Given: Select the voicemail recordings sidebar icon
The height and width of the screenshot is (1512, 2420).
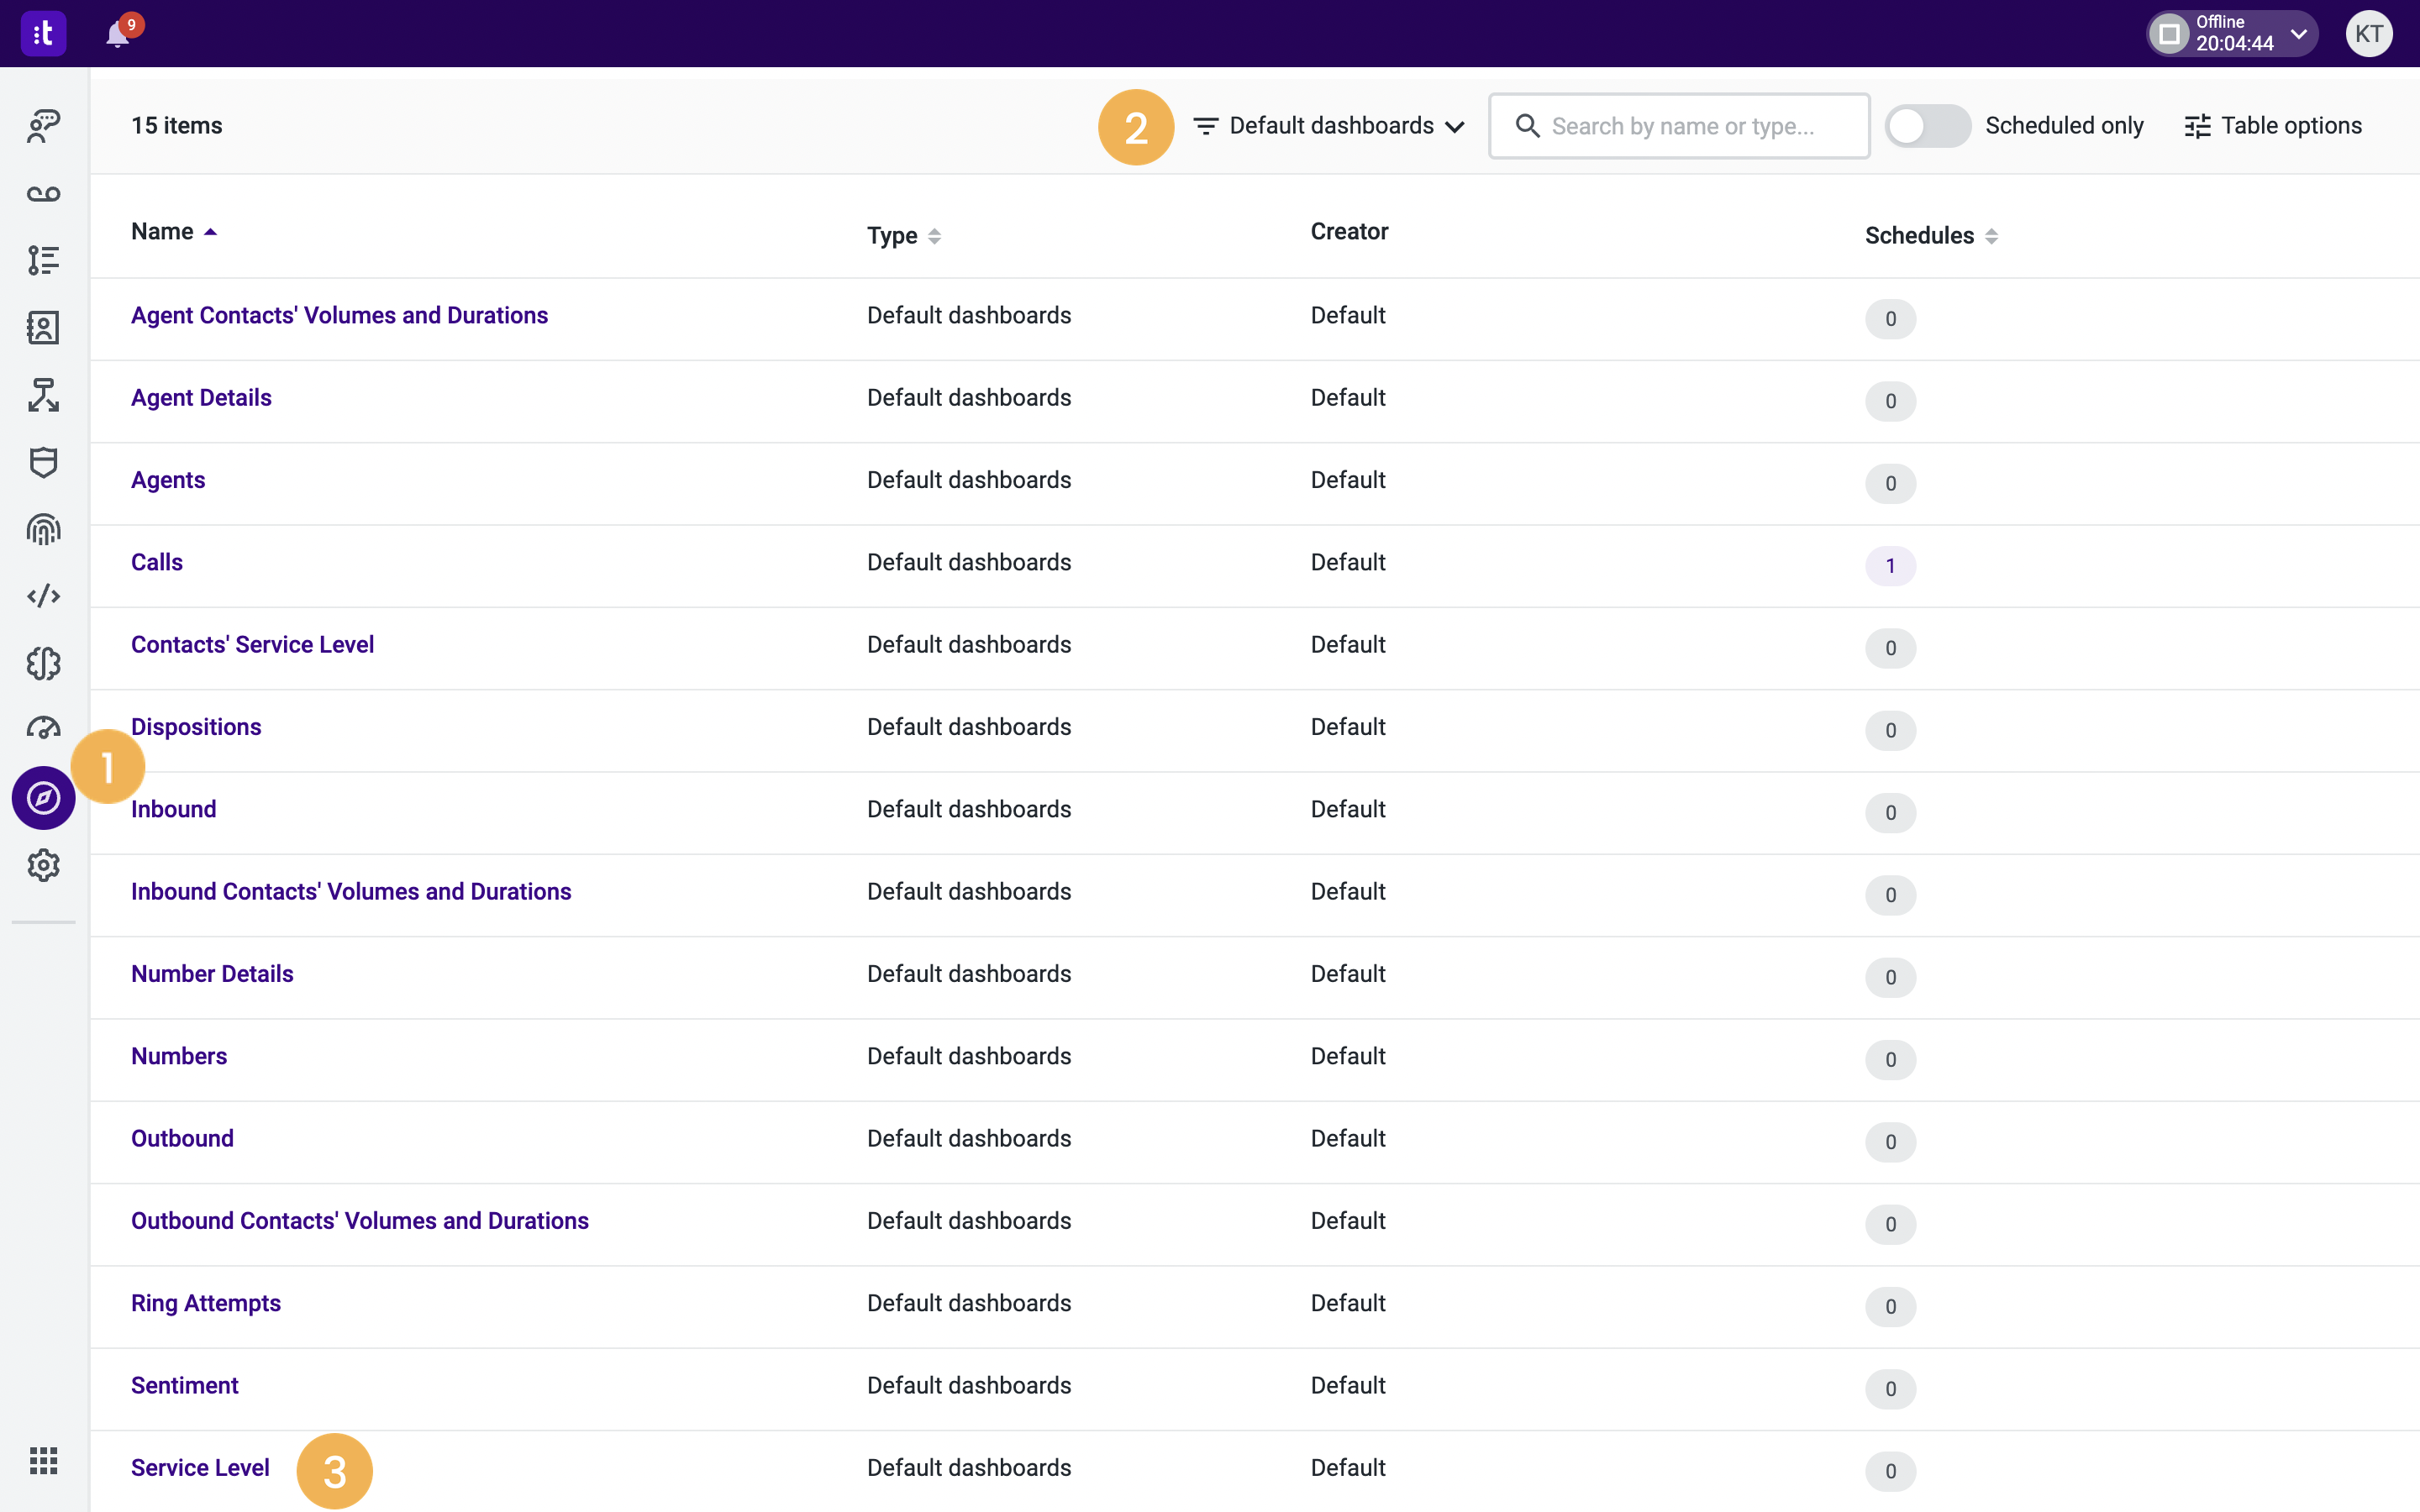Looking at the screenshot, I should [x=43, y=194].
